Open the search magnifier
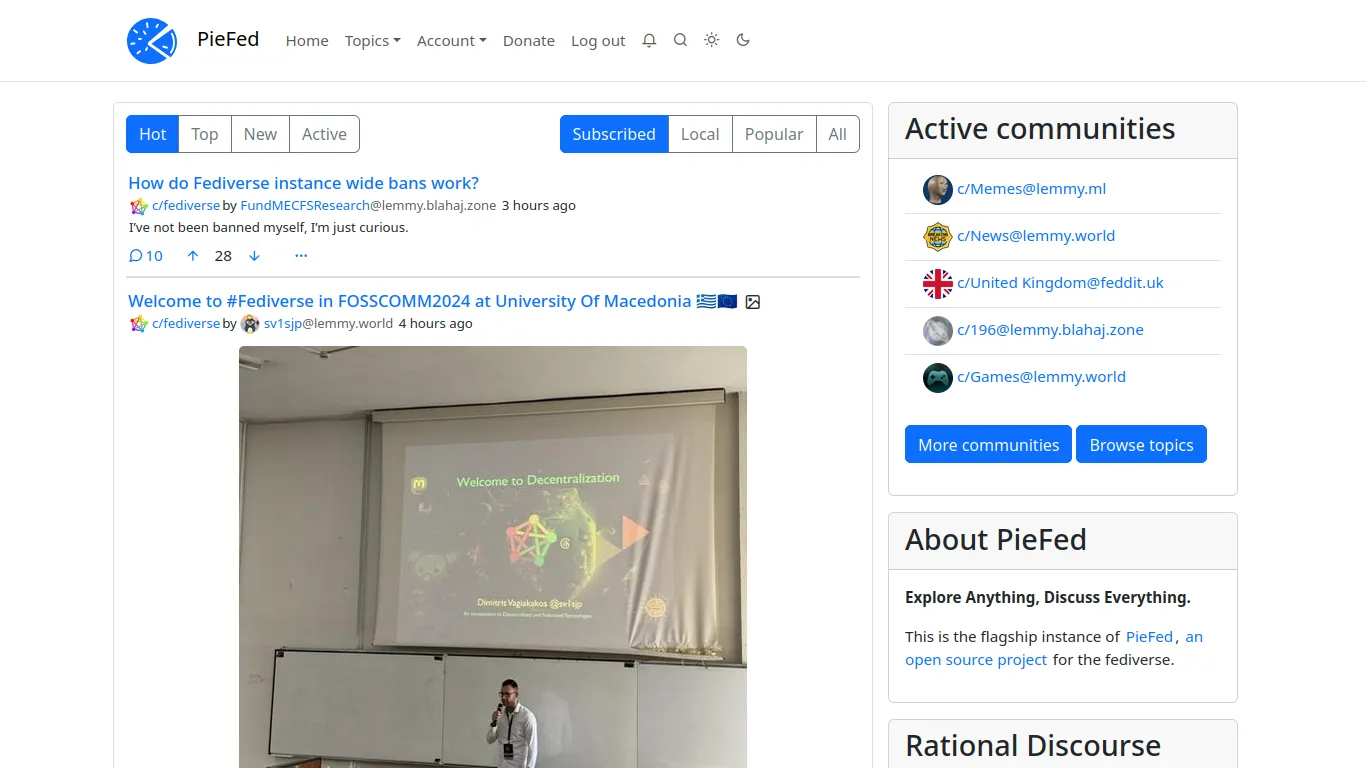Viewport: 1366px width, 768px height. pos(680,40)
